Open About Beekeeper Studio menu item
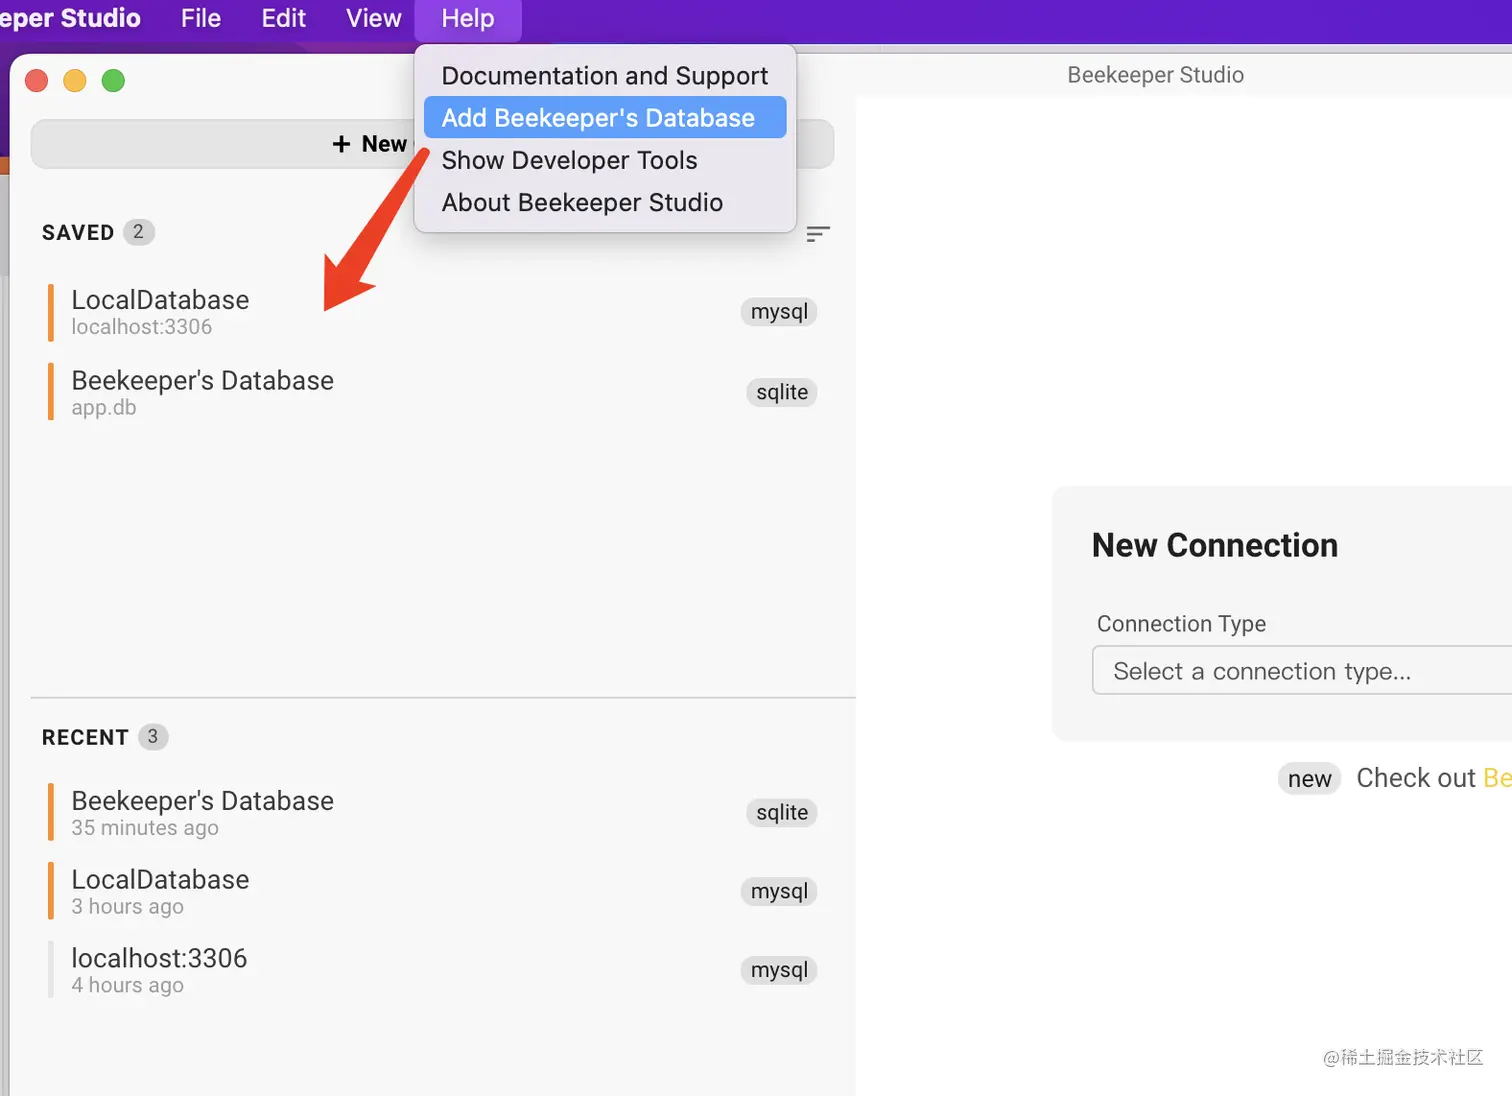 point(605,202)
